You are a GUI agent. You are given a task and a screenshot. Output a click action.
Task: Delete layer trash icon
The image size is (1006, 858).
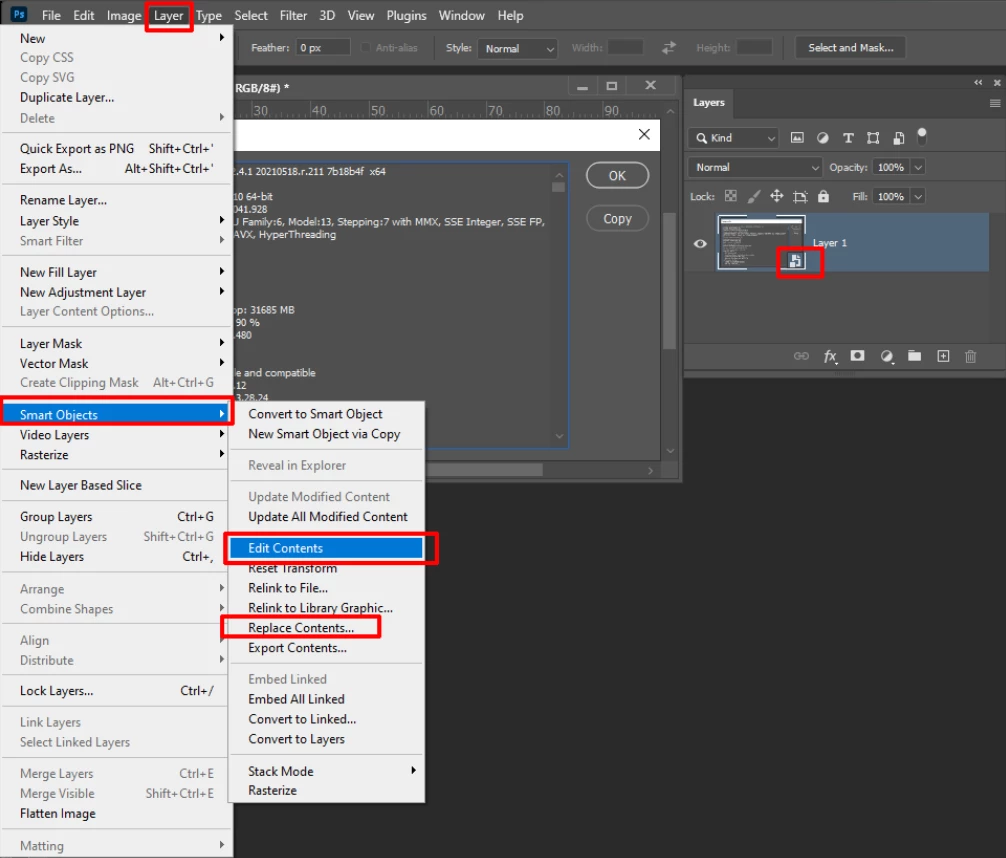coord(971,356)
